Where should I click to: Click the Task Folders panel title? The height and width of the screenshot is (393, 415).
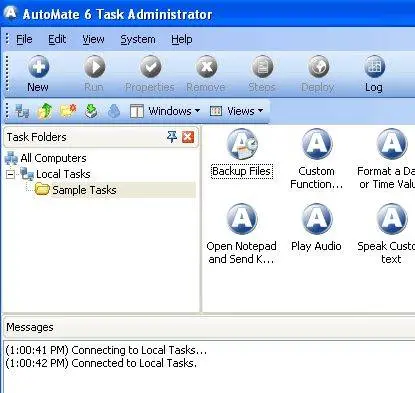tap(37, 137)
